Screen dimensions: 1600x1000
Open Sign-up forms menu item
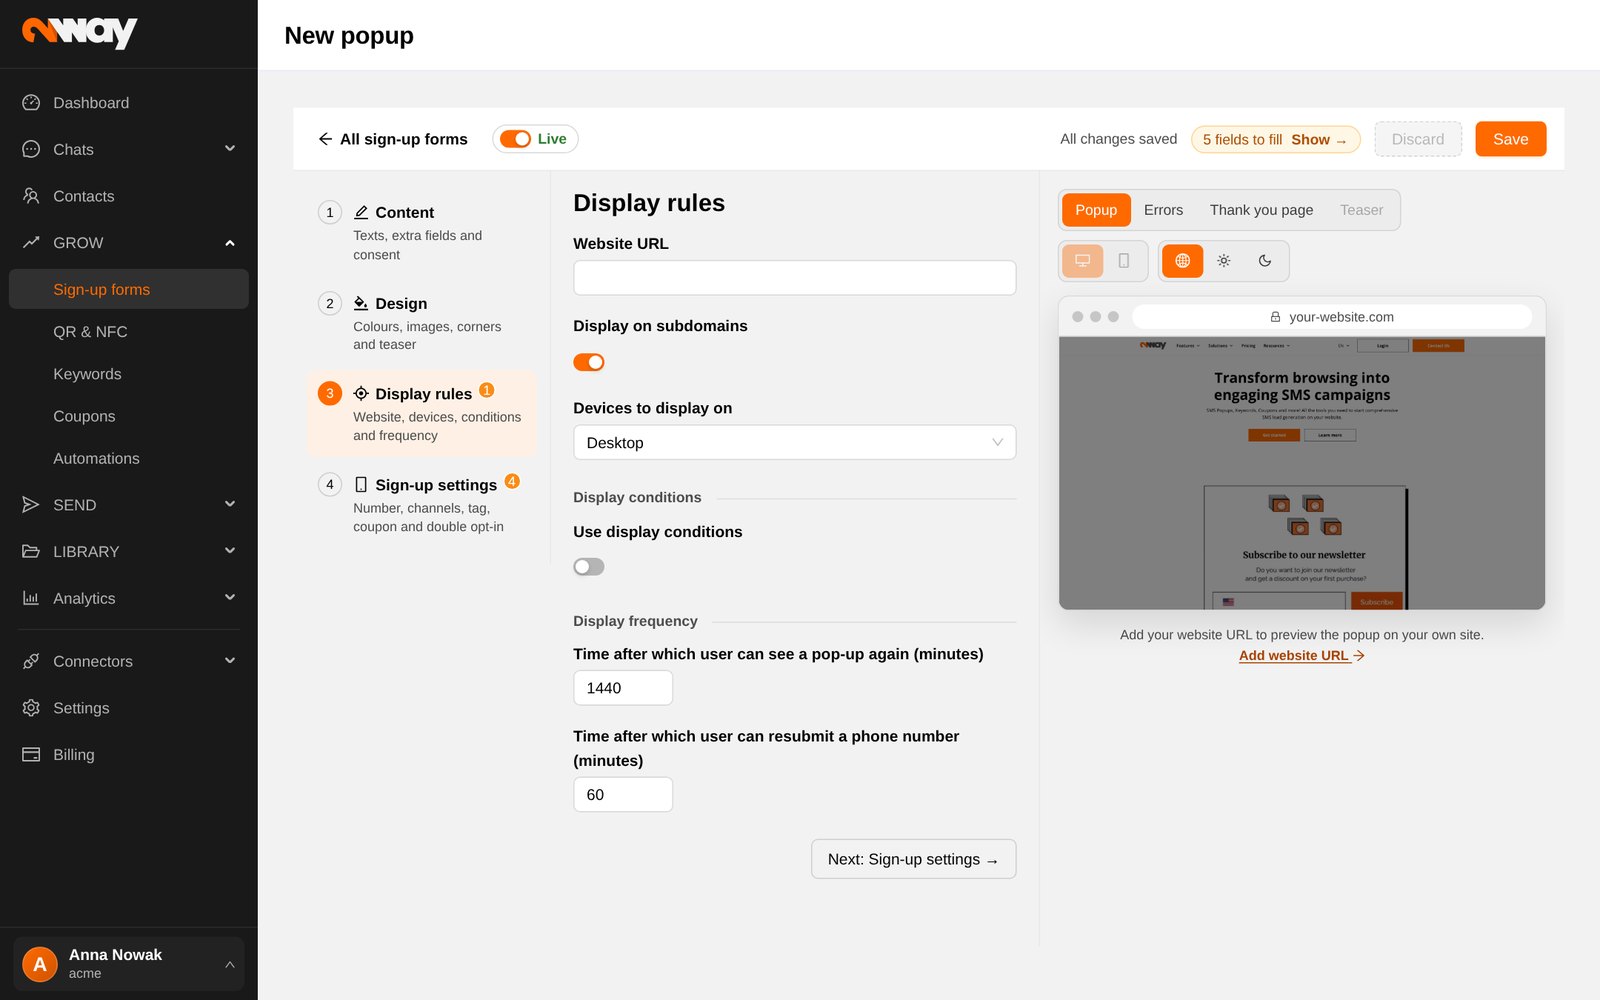pos(129,289)
